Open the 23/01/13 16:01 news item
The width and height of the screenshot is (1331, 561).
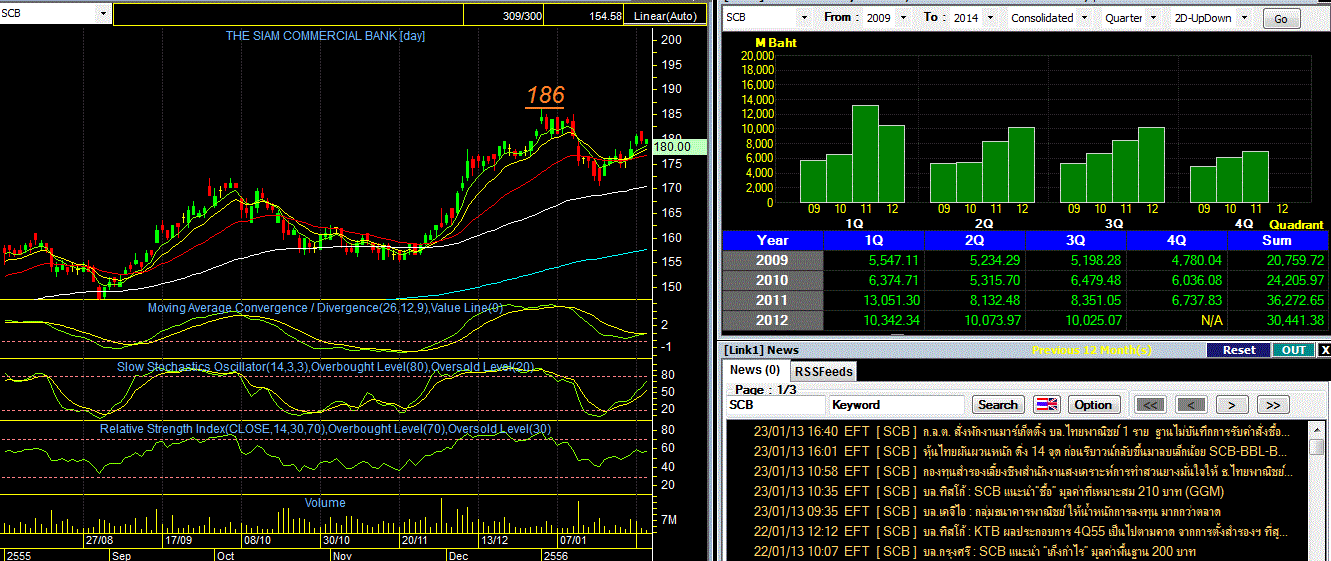[x=1015, y=451]
